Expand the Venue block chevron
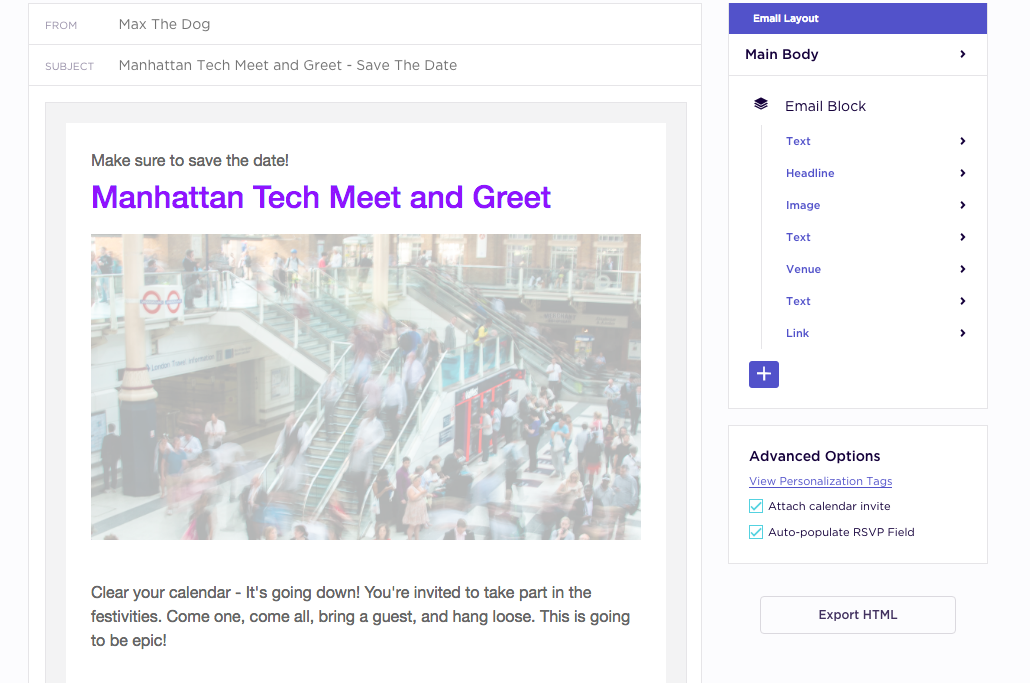 962,269
